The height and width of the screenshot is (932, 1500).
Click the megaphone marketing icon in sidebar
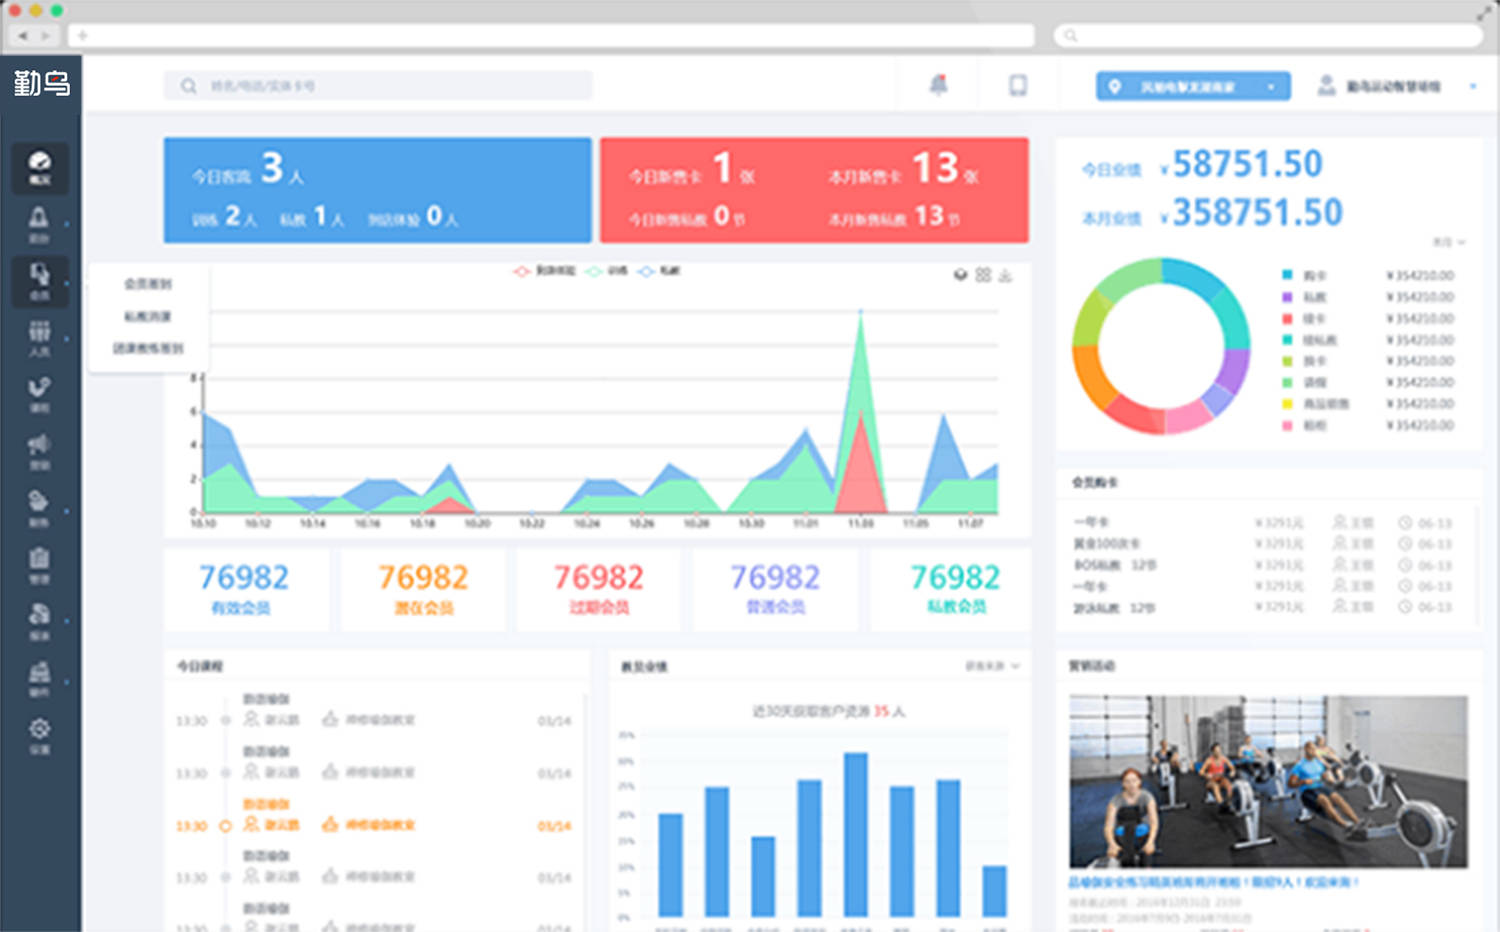click(x=39, y=449)
